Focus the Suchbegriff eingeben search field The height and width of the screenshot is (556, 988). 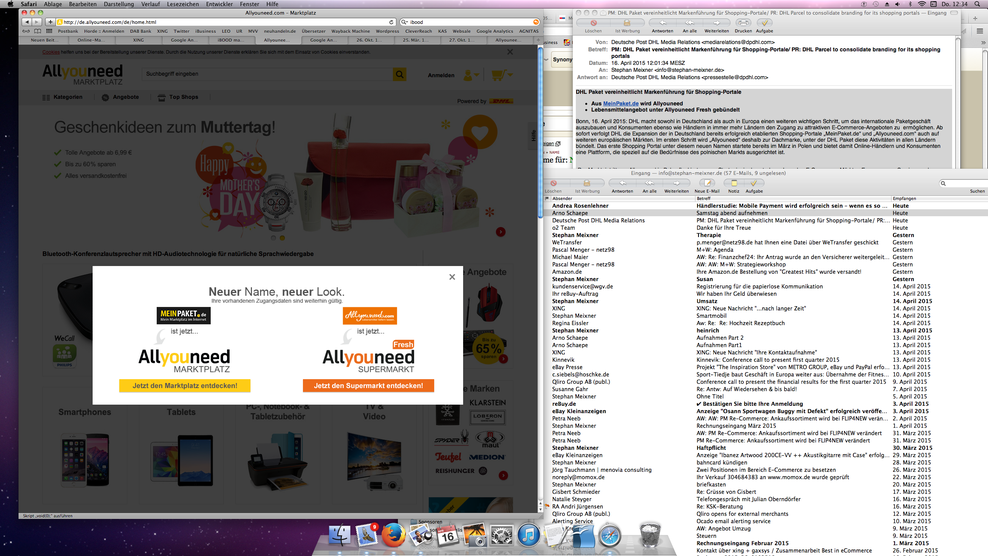(267, 74)
